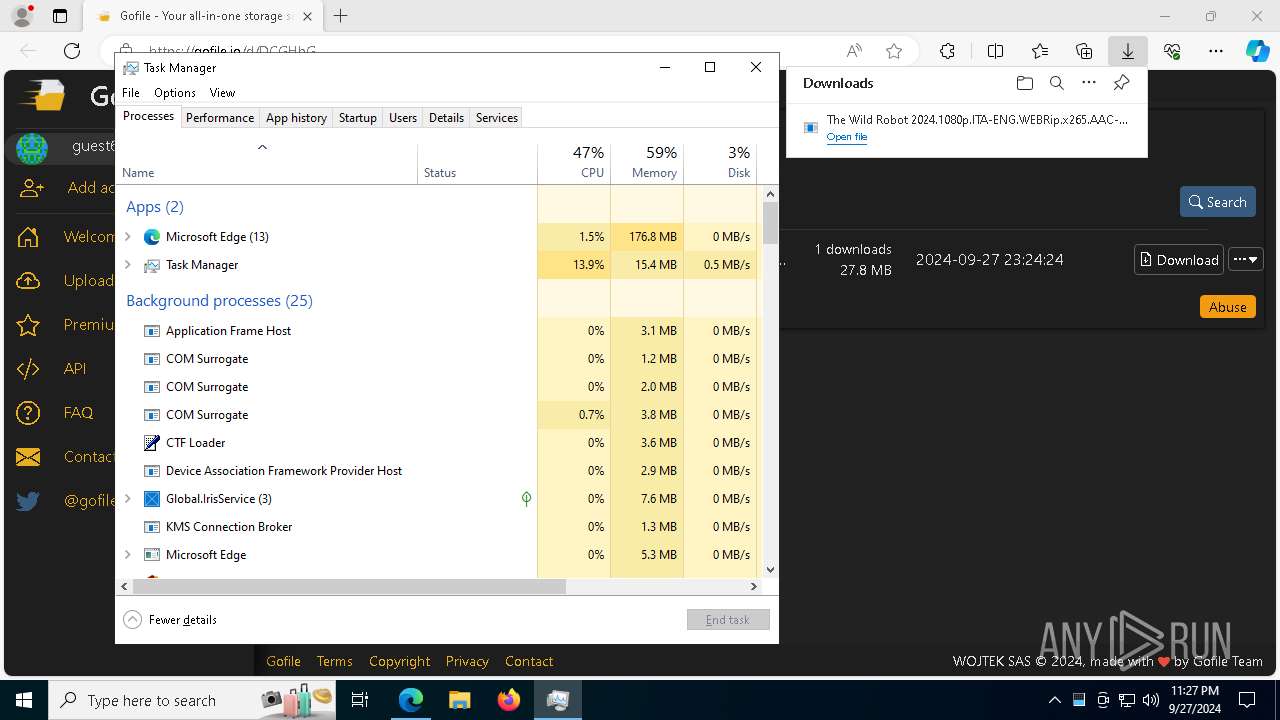Open Edge Settings and more ellipsis

tap(1216, 51)
